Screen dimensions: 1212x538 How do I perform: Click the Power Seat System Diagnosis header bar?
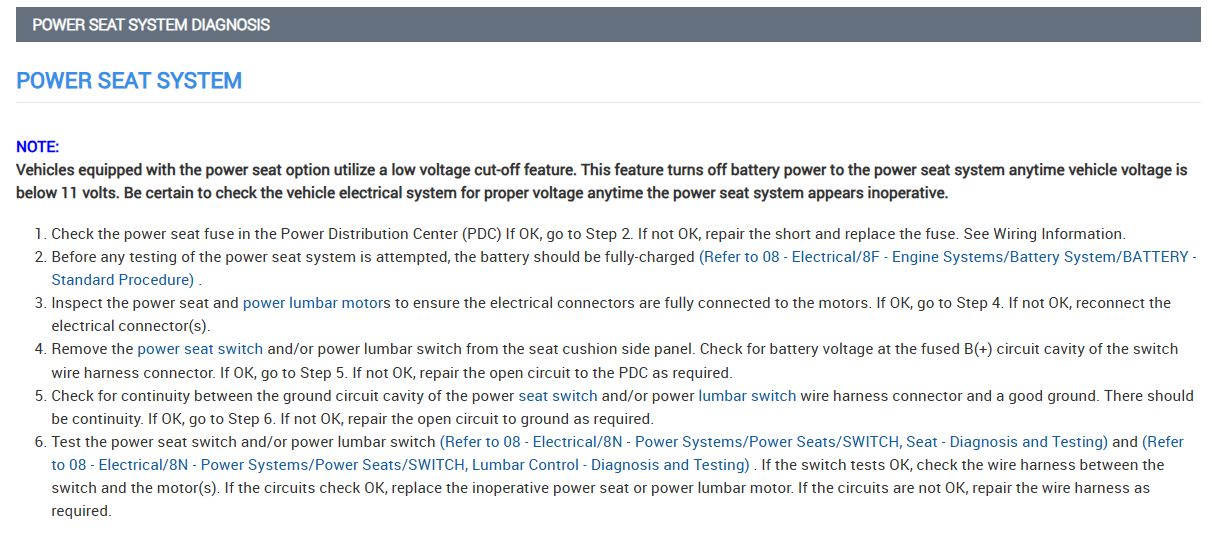[606, 25]
